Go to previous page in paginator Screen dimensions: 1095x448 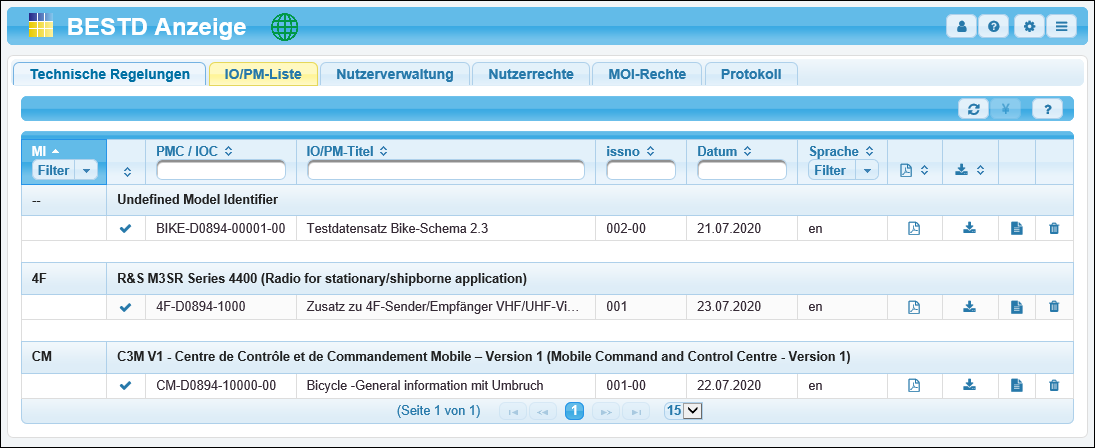tap(543, 411)
